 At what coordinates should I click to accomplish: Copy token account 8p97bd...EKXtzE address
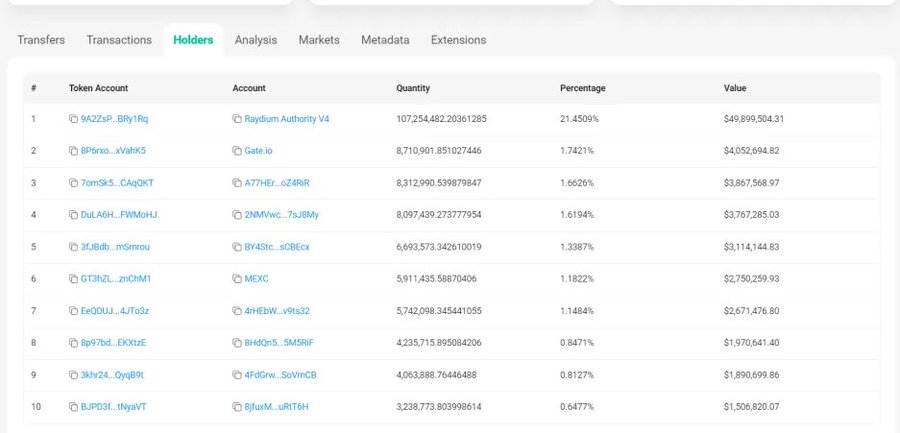tap(73, 343)
